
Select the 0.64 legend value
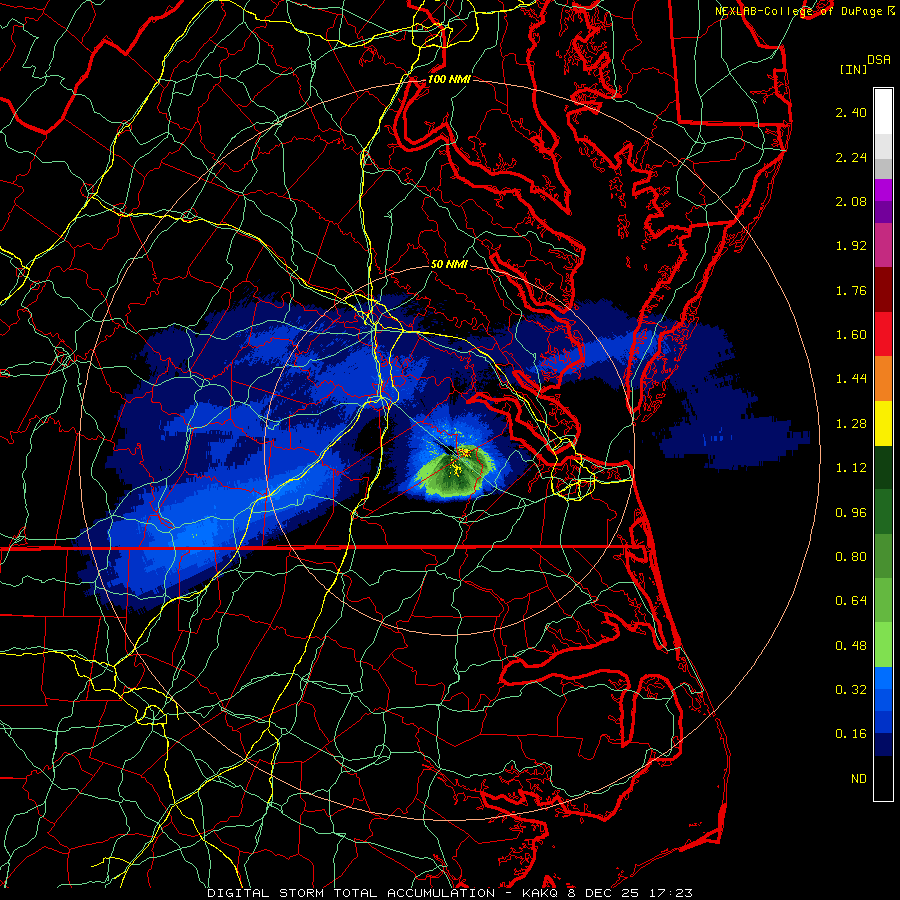point(851,601)
